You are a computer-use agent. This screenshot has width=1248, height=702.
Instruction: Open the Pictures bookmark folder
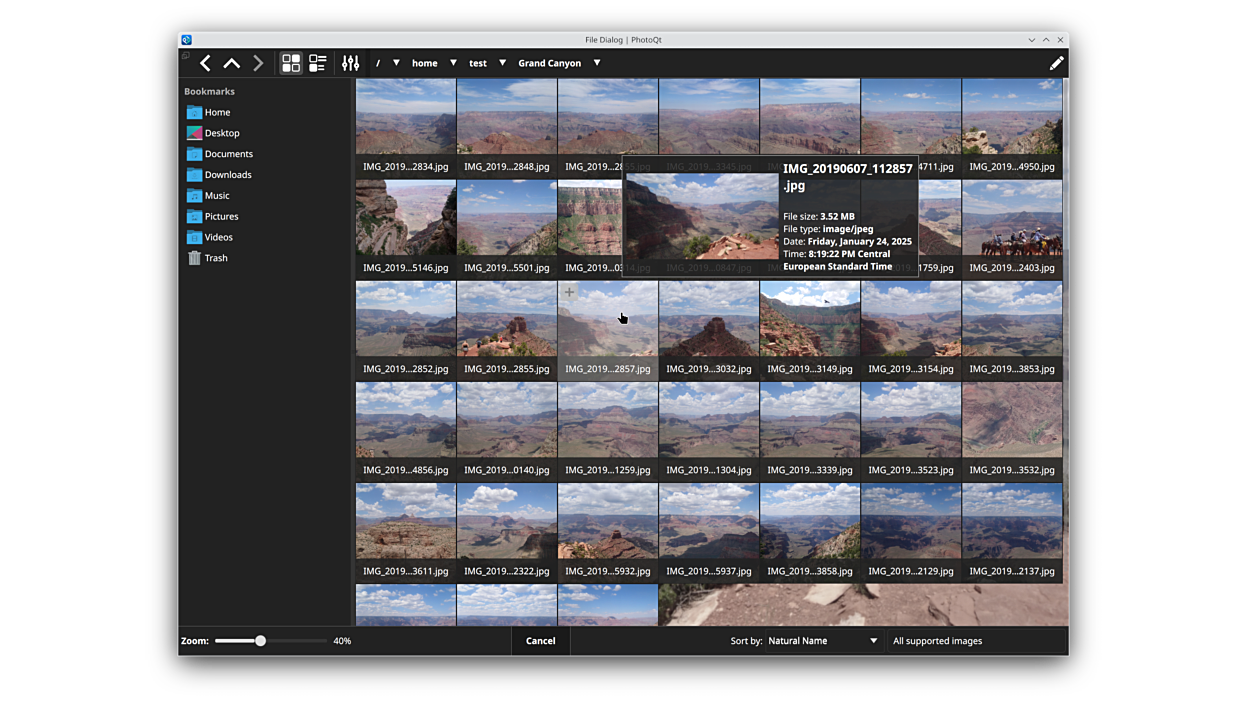pos(221,216)
